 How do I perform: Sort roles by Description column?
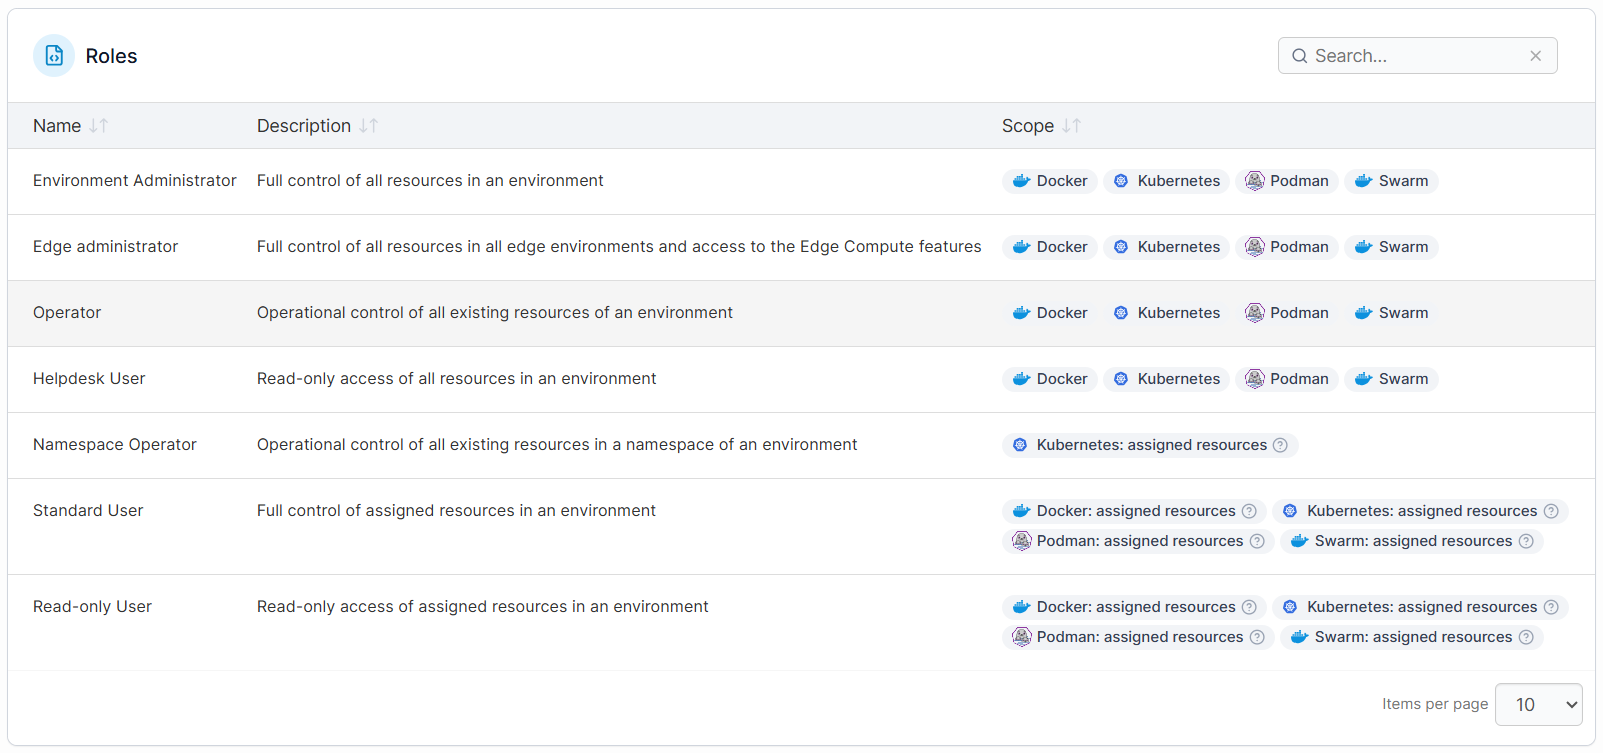tap(368, 126)
